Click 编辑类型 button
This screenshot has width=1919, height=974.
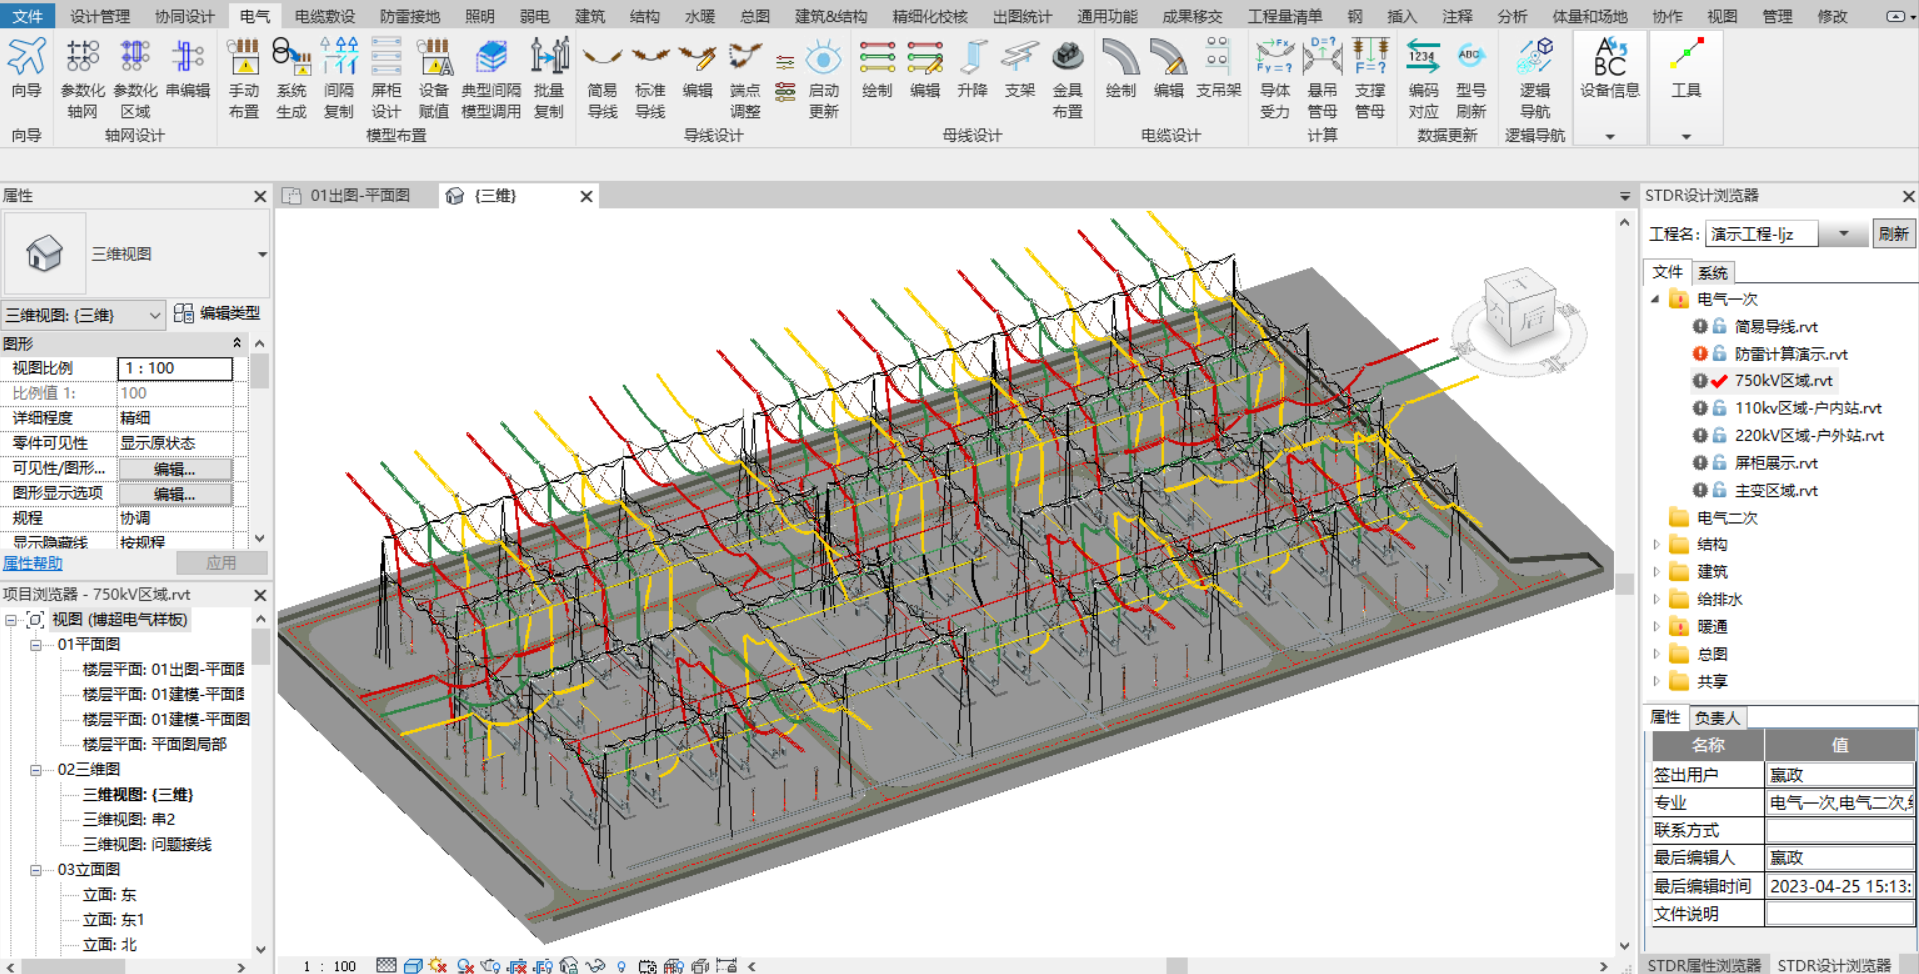[x=217, y=314]
